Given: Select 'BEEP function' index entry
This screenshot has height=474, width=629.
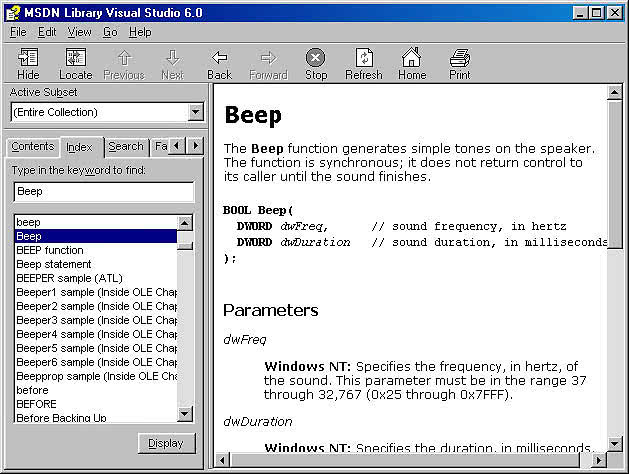Looking at the screenshot, I should (x=95, y=250).
